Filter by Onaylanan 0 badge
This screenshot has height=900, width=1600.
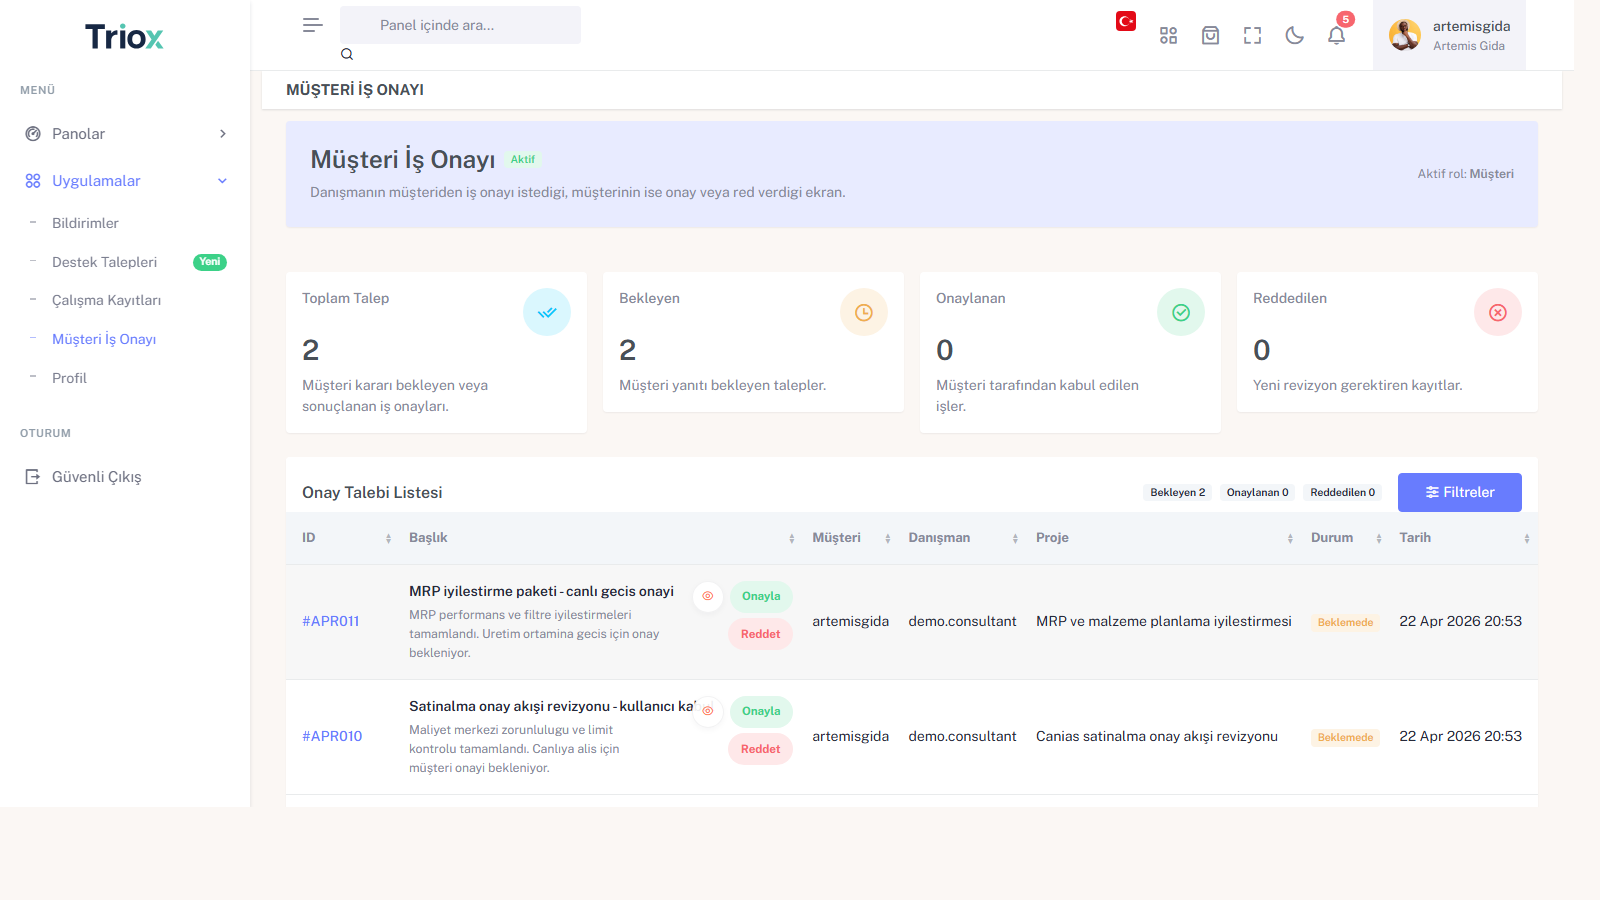(x=1258, y=492)
